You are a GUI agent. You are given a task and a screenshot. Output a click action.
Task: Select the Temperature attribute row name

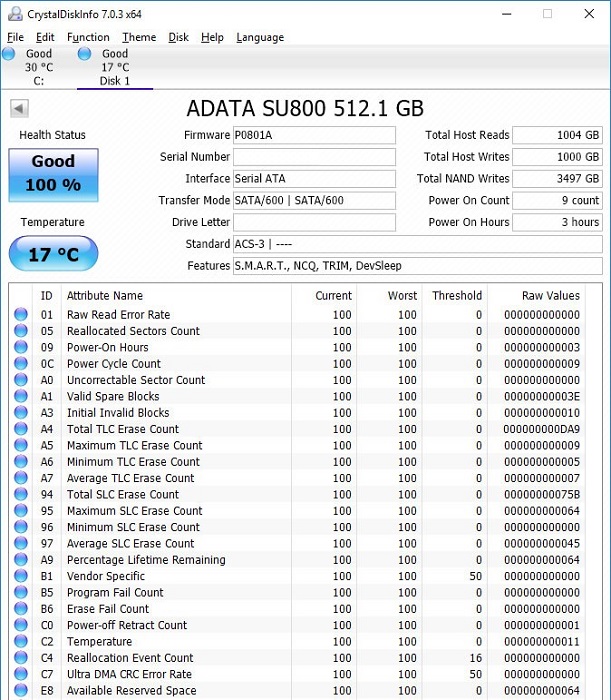pos(100,642)
